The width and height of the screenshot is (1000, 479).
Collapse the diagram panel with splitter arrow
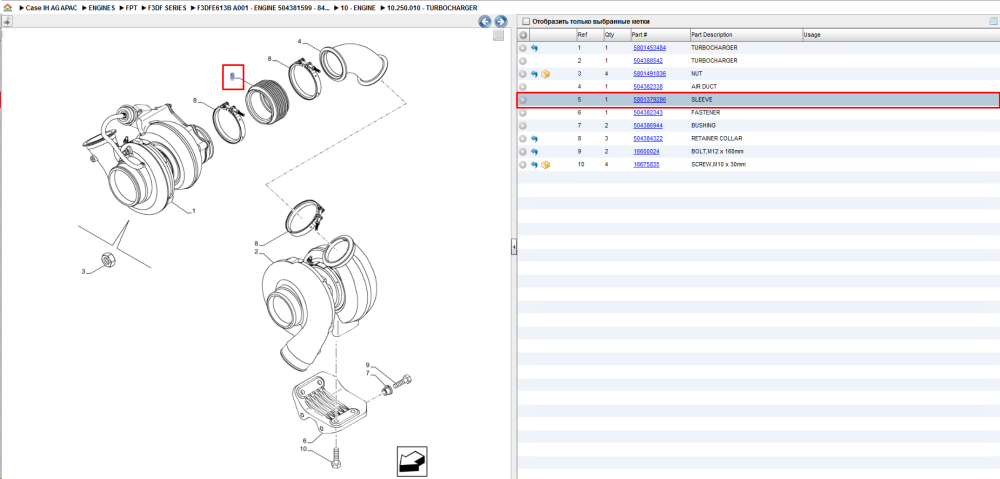click(513, 248)
